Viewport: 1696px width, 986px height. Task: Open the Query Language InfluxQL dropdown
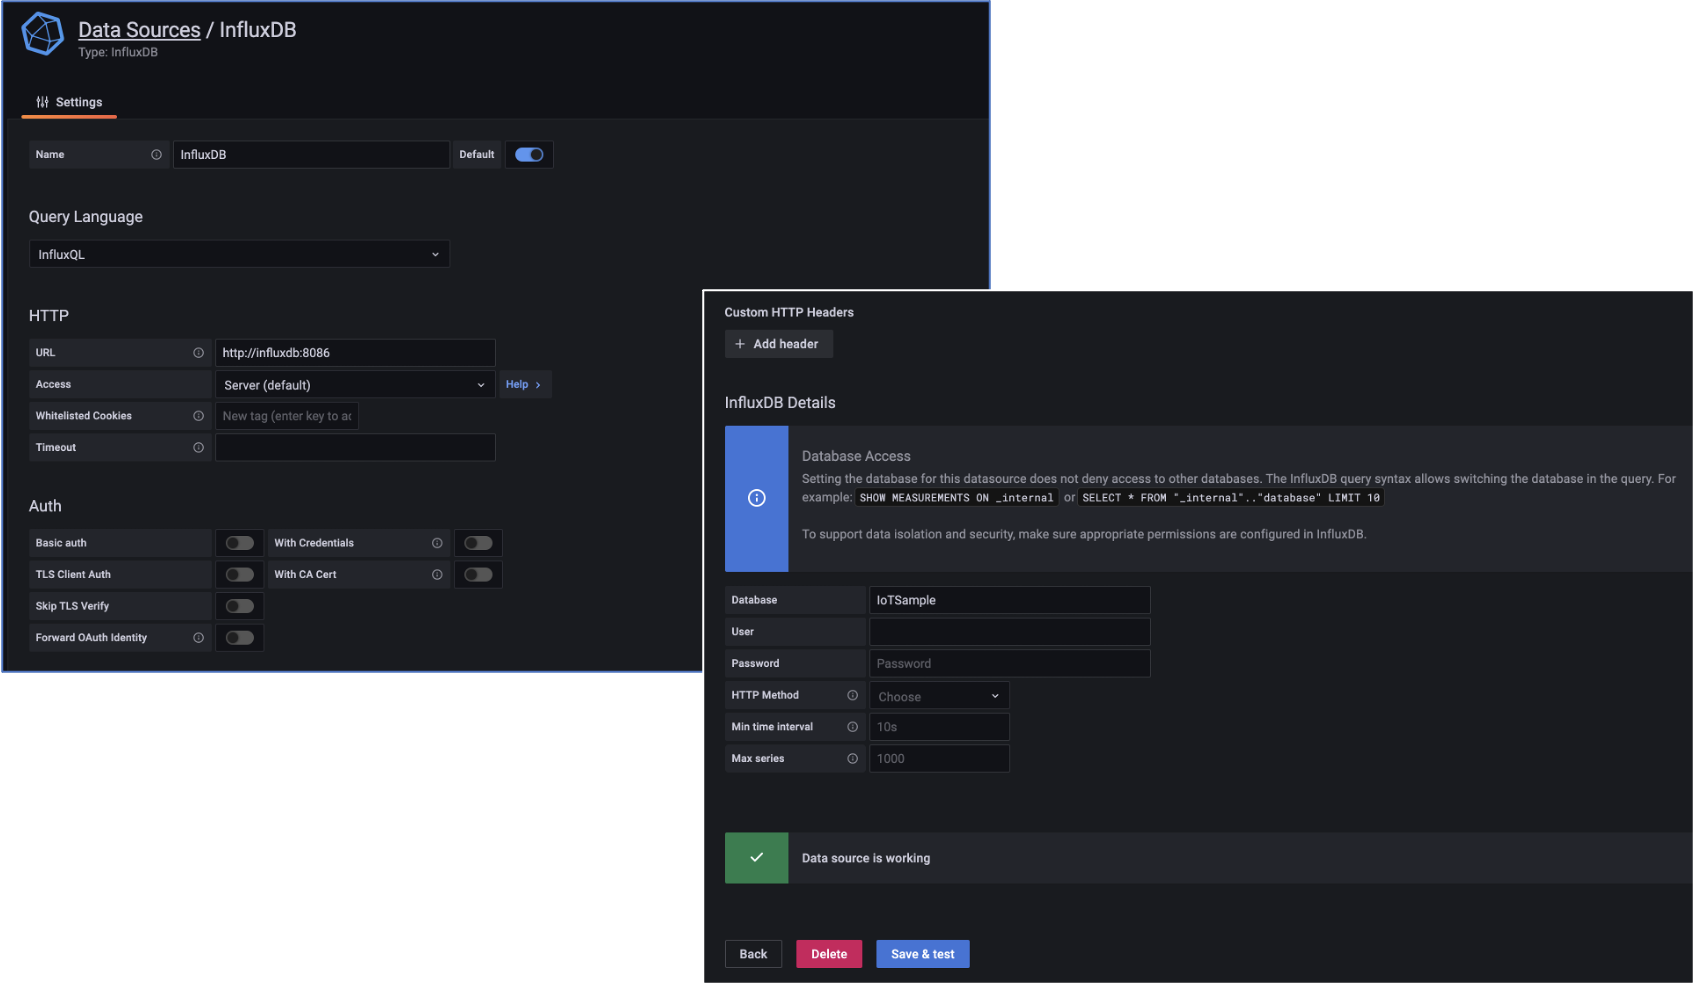(x=239, y=254)
